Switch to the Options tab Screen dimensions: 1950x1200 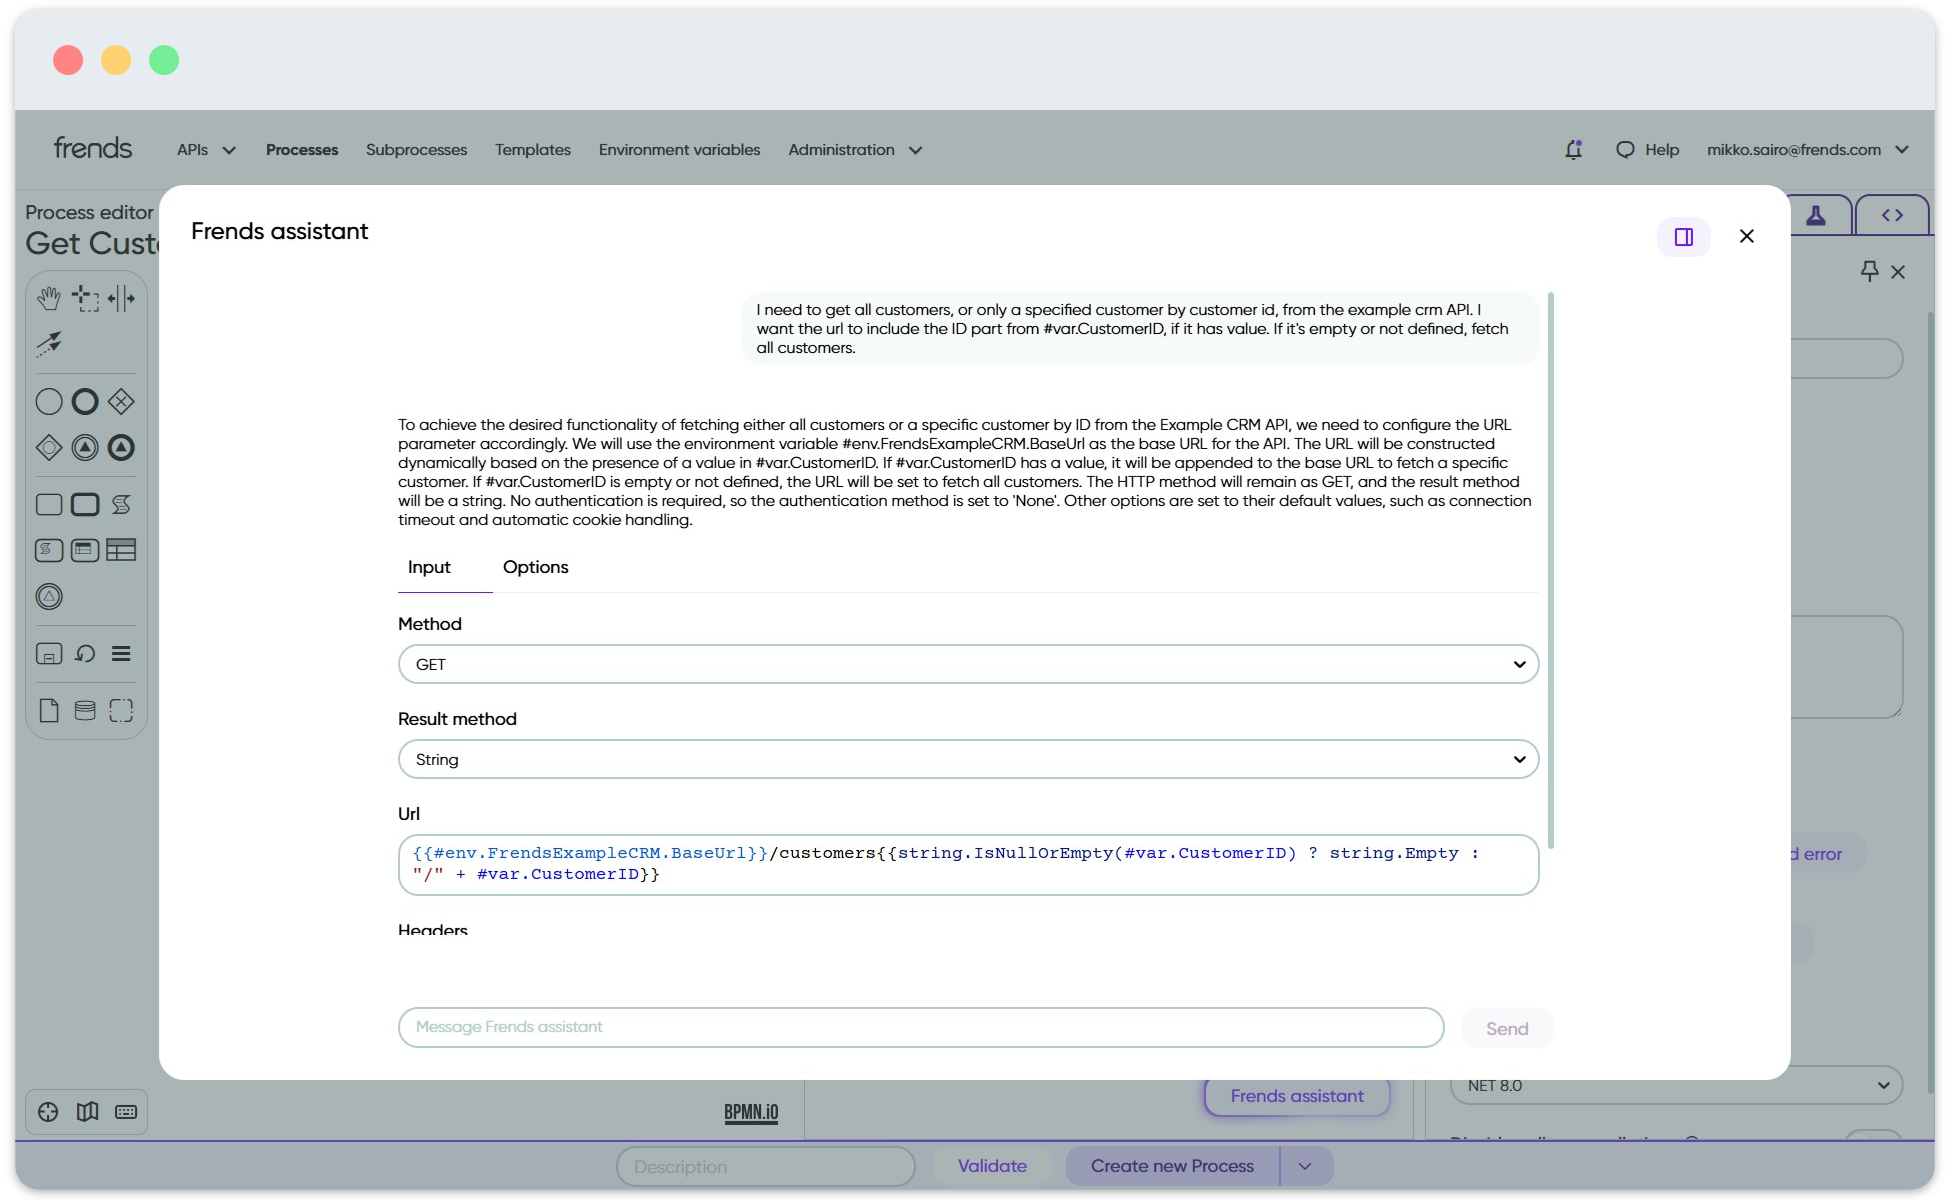point(535,567)
